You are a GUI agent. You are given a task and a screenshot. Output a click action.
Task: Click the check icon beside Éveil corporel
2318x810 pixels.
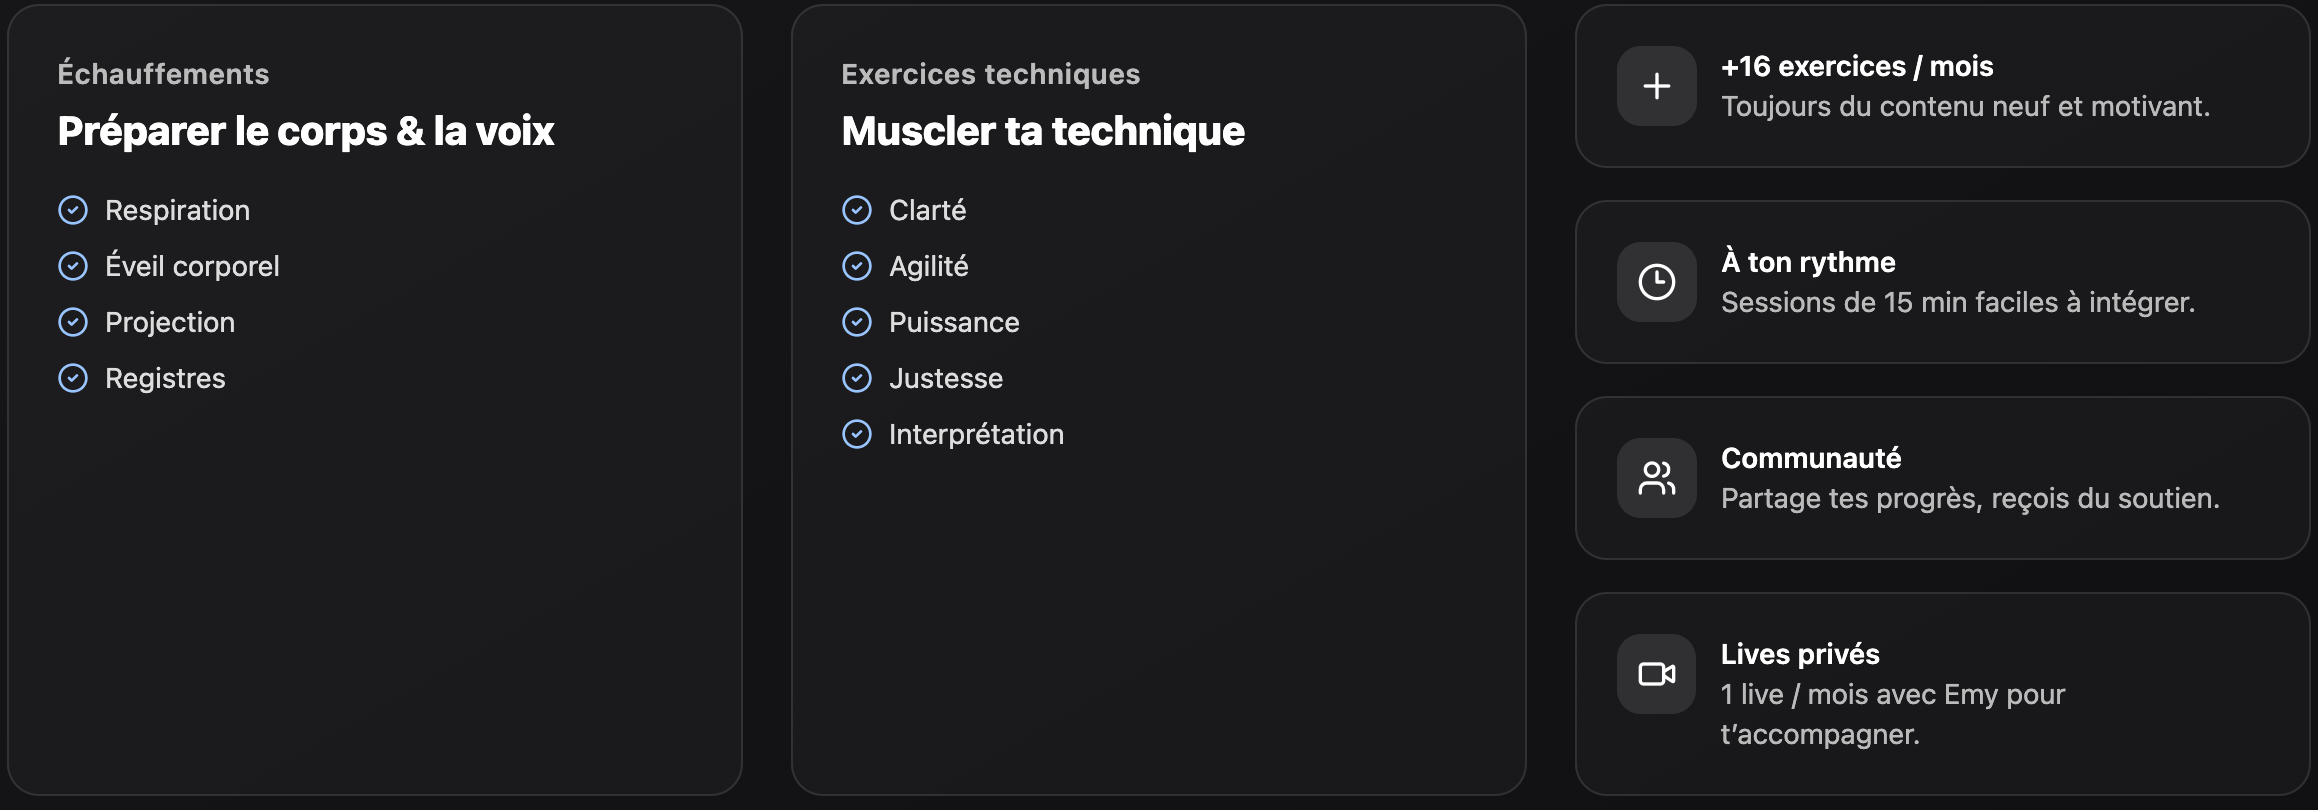pos(73,266)
